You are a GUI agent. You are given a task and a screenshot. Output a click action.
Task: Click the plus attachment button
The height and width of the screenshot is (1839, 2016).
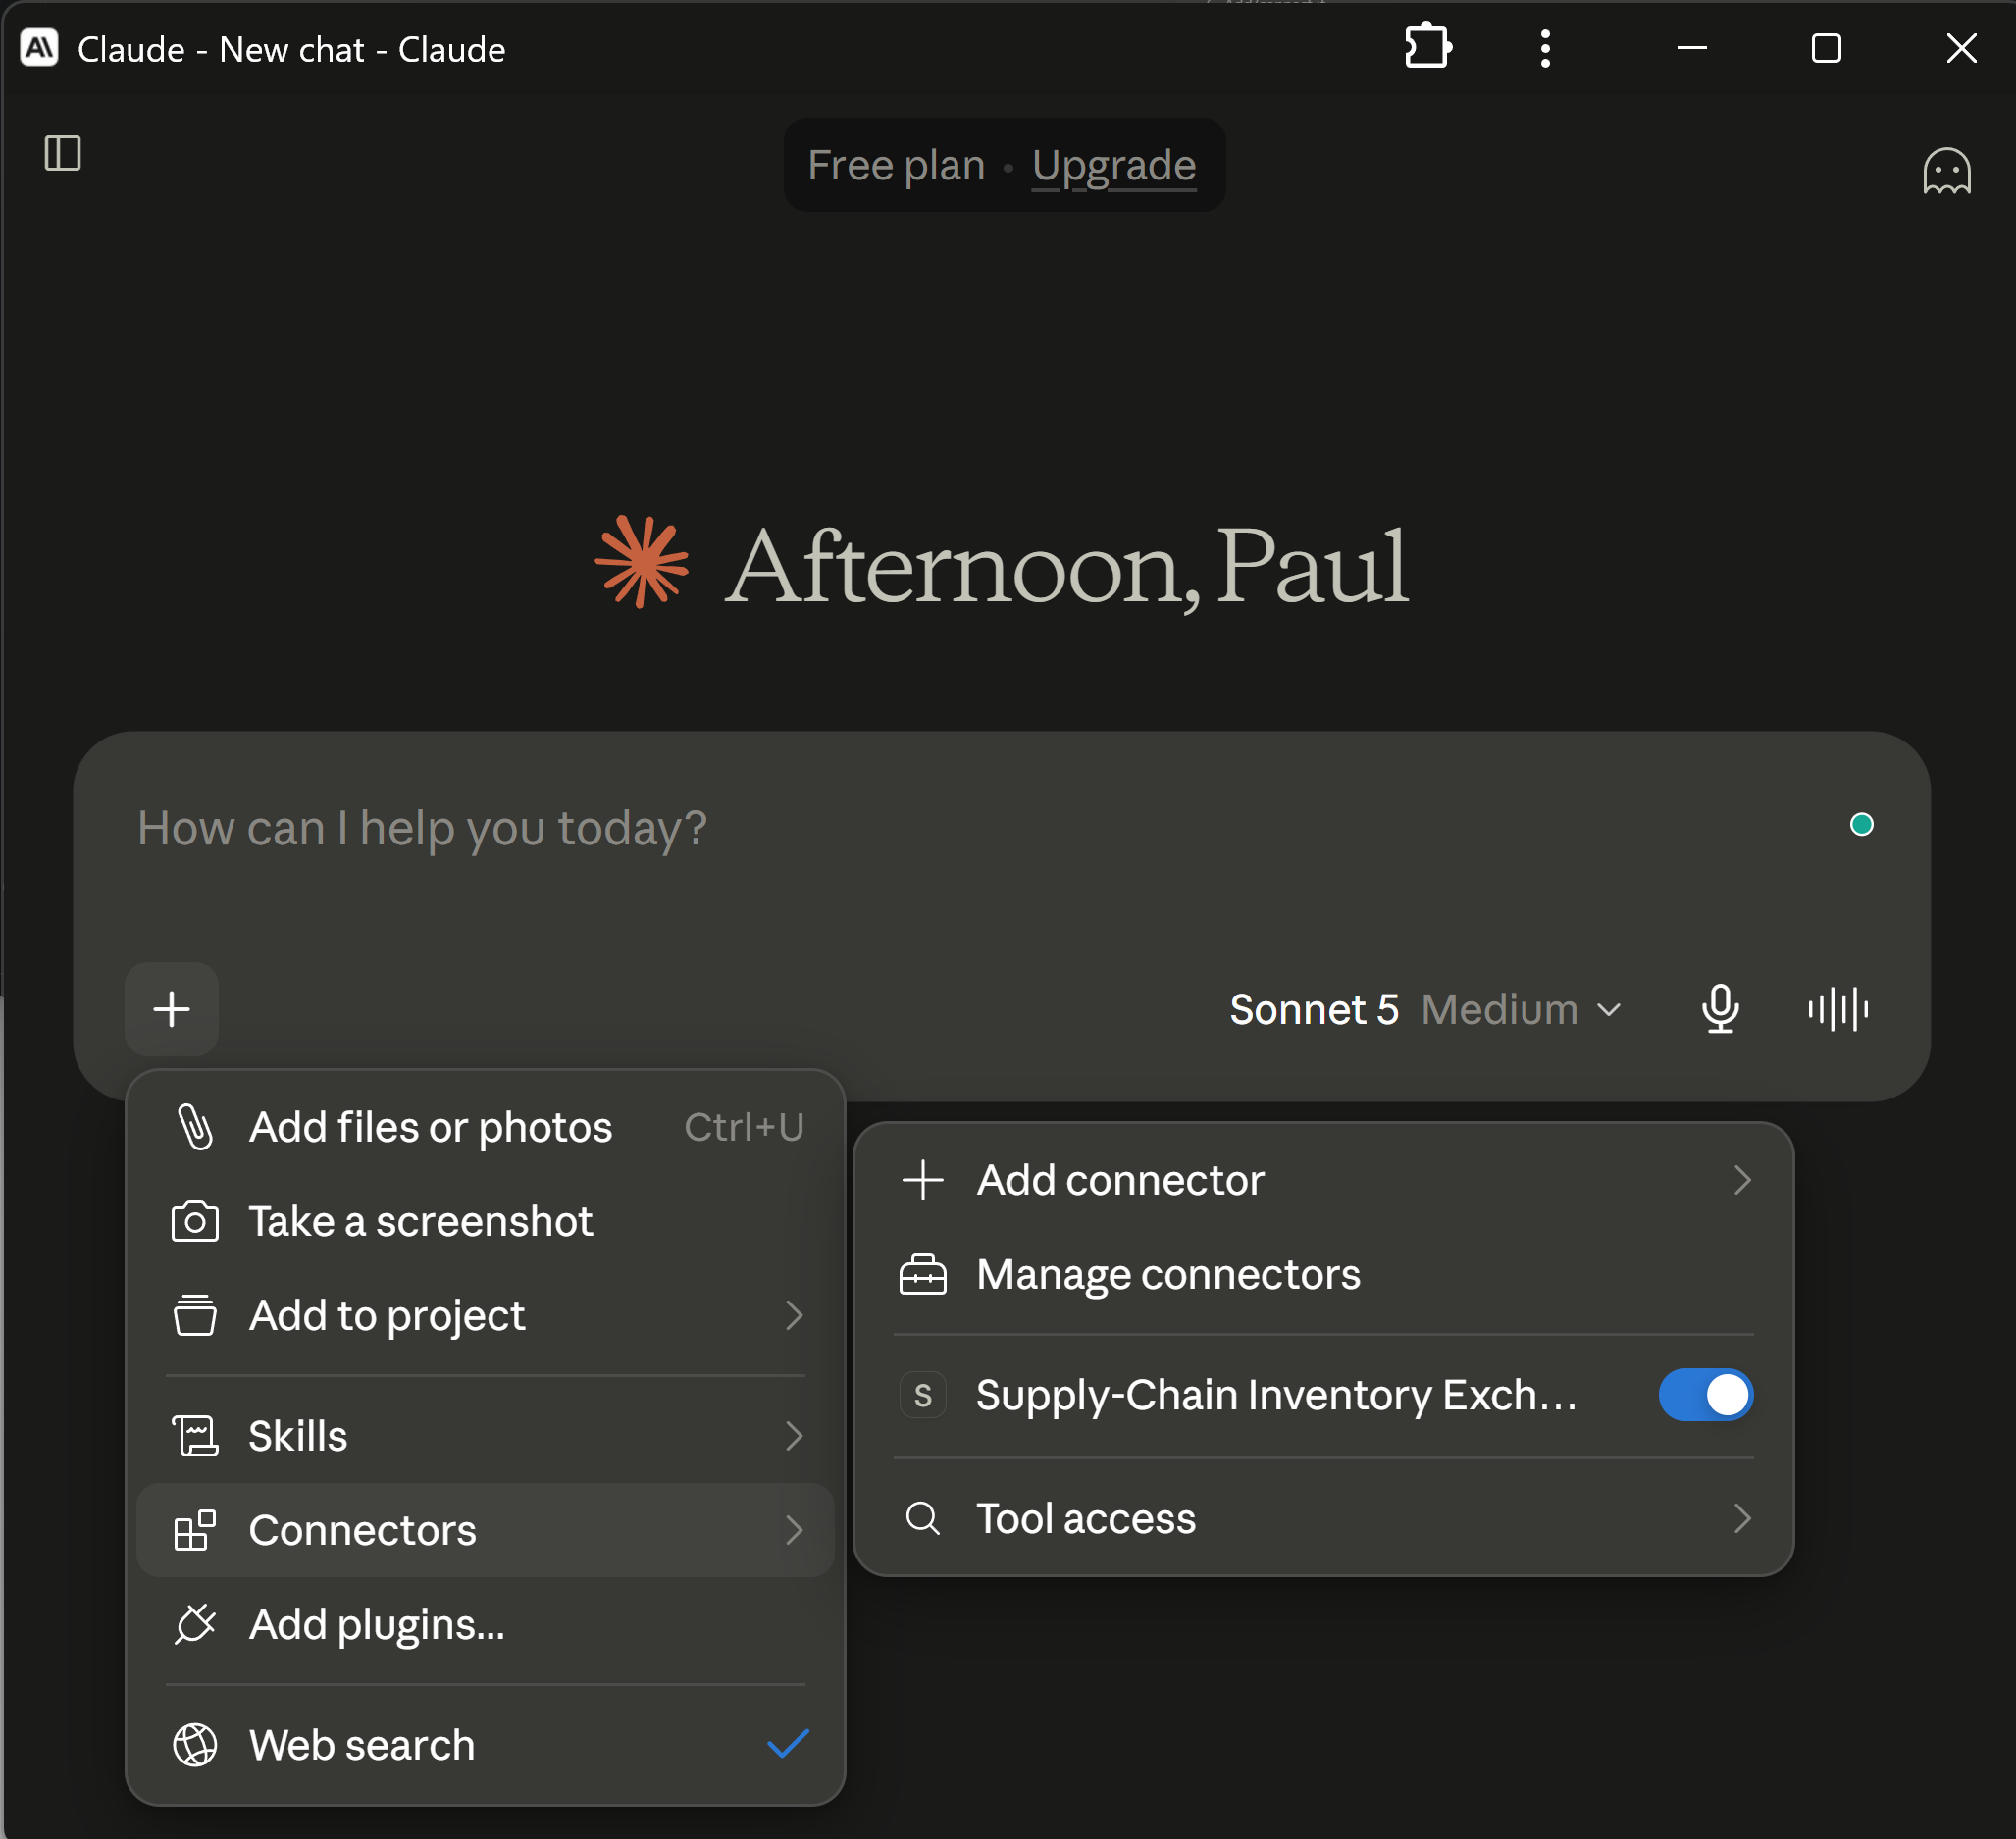click(172, 1009)
